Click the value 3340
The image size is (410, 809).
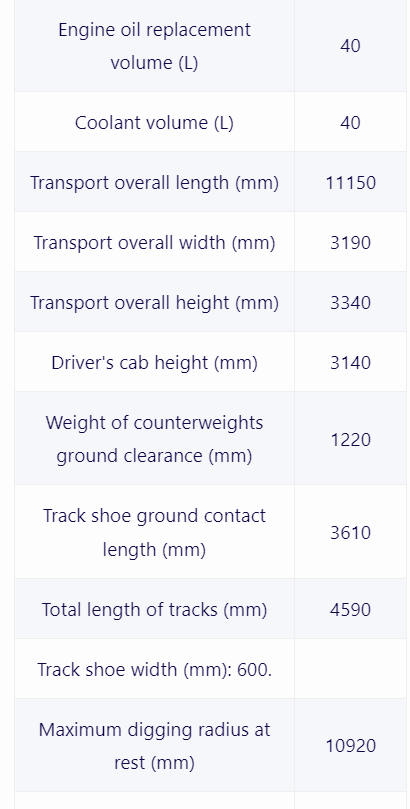click(x=351, y=302)
